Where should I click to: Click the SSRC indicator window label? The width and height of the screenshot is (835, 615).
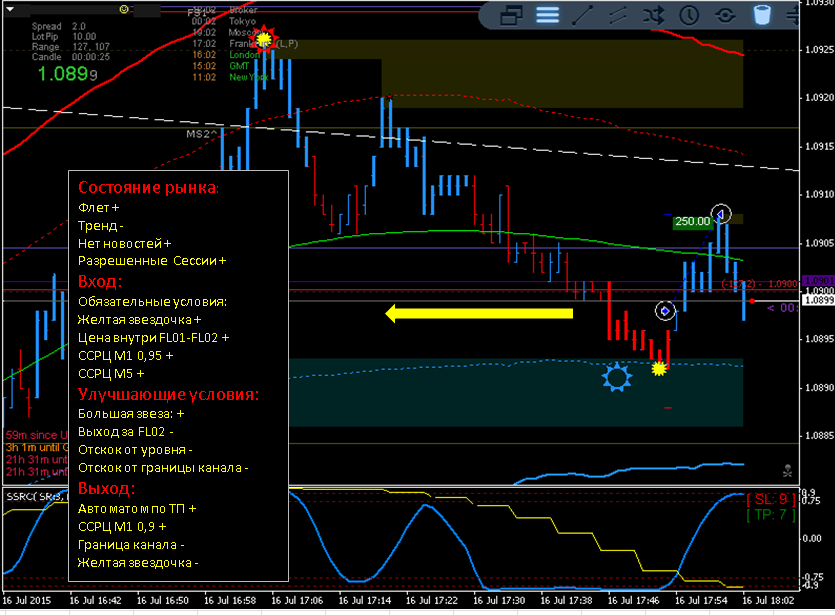click(x=35, y=497)
